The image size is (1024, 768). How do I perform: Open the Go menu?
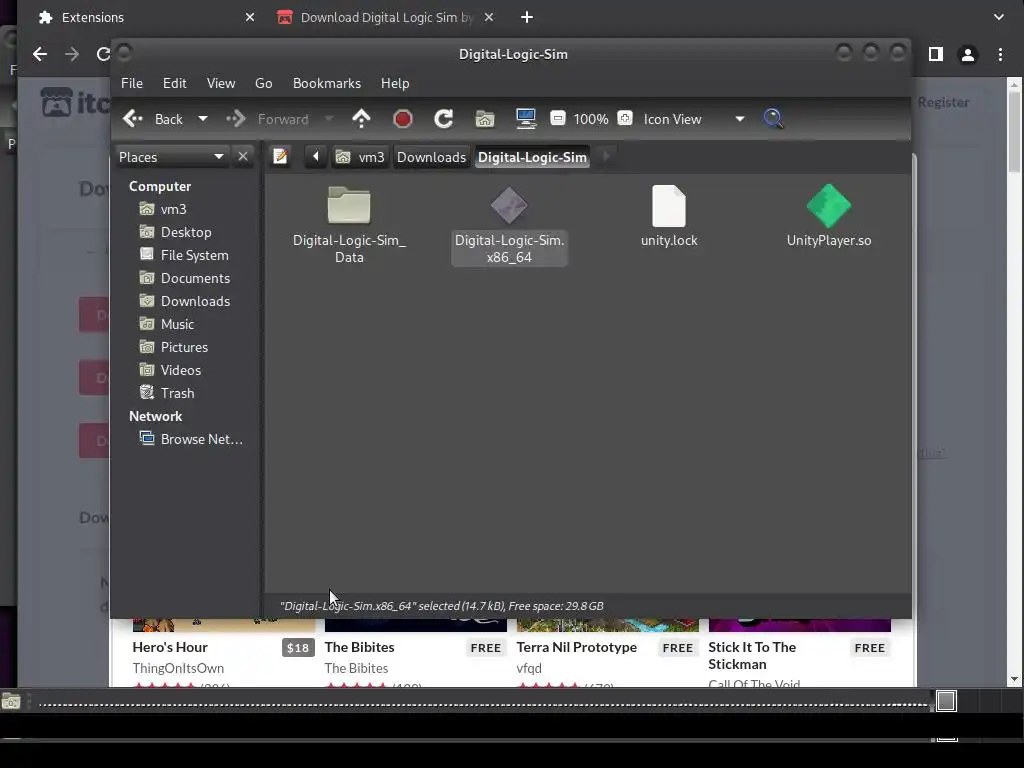tap(264, 84)
